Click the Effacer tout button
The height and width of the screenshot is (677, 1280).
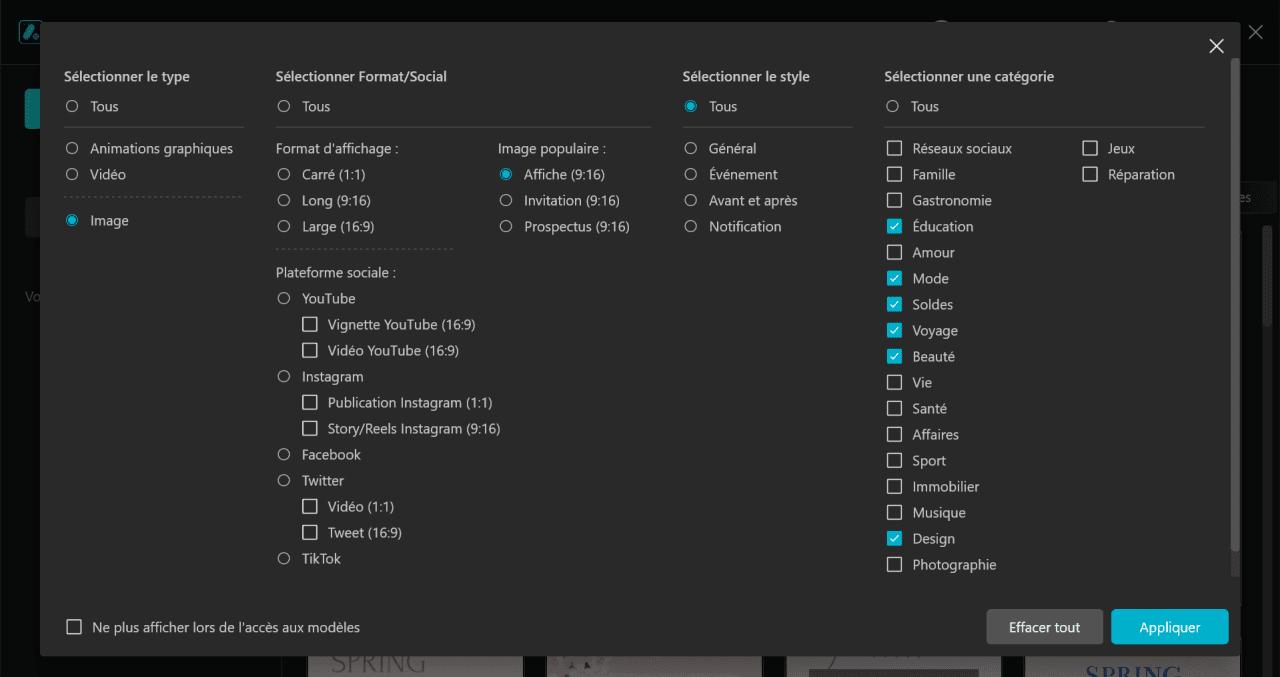(x=1044, y=627)
